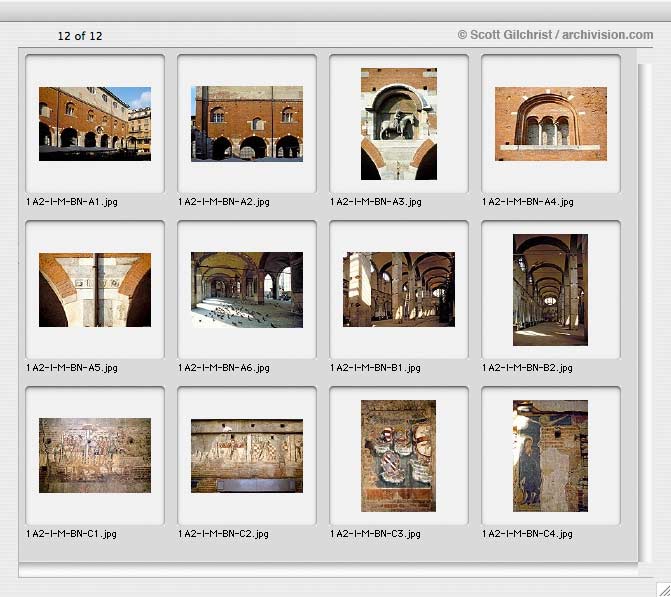
Task: Open the painted figure thumbnail 1A2-I-M-BN-C4.jpg
Action: tap(550, 456)
